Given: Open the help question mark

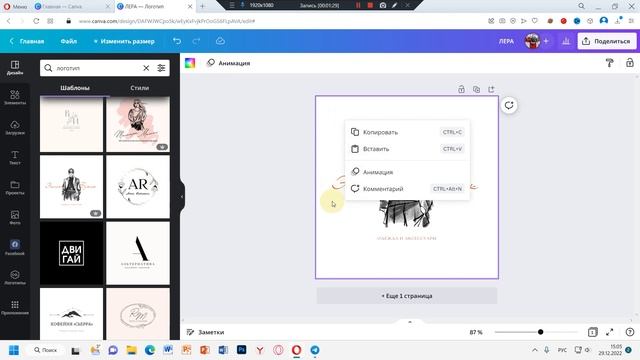Looking at the screenshot, I should click(630, 332).
